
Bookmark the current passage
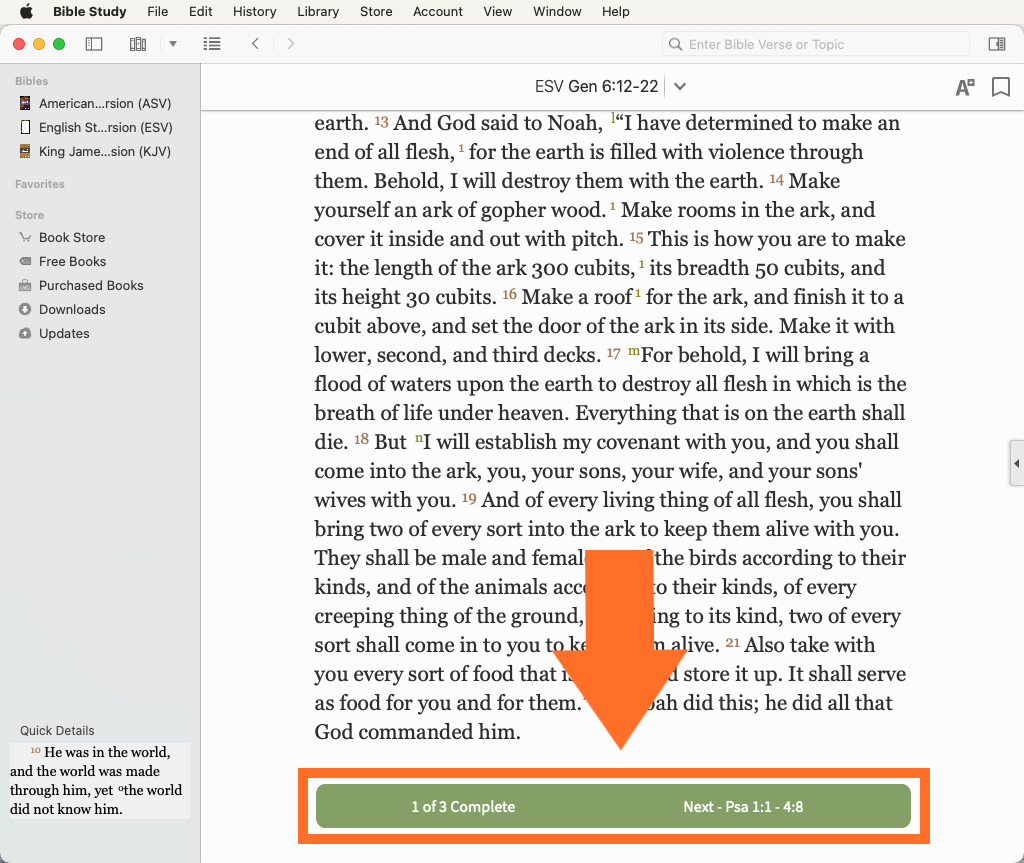(x=1000, y=87)
